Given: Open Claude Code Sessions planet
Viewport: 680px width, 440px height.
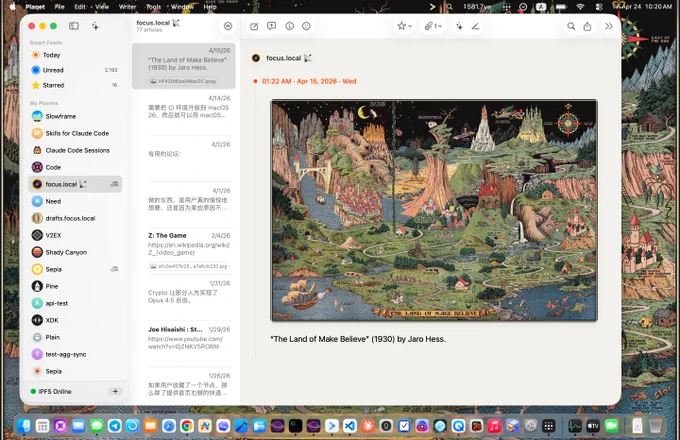Looking at the screenshot, I should click(x=75, y=150).
